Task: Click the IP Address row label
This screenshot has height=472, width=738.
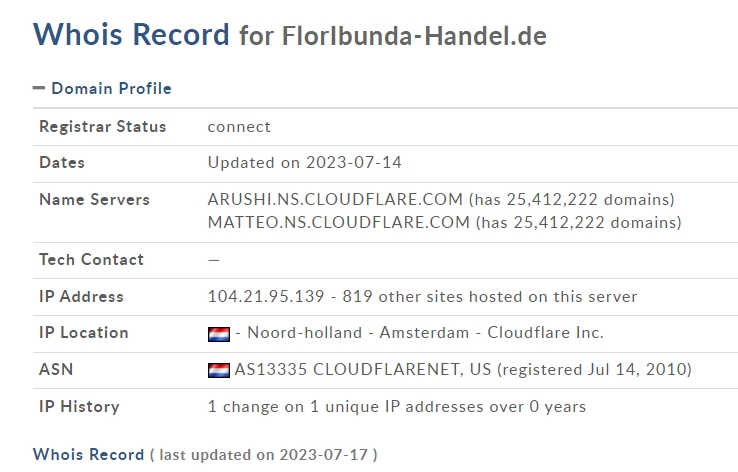Action: click(81, 296)
